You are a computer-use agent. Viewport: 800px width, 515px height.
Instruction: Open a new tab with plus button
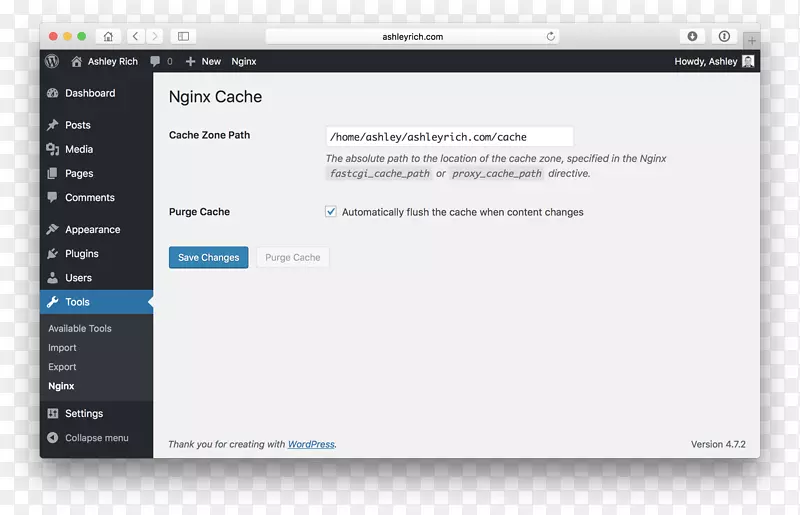coord(752,40)
